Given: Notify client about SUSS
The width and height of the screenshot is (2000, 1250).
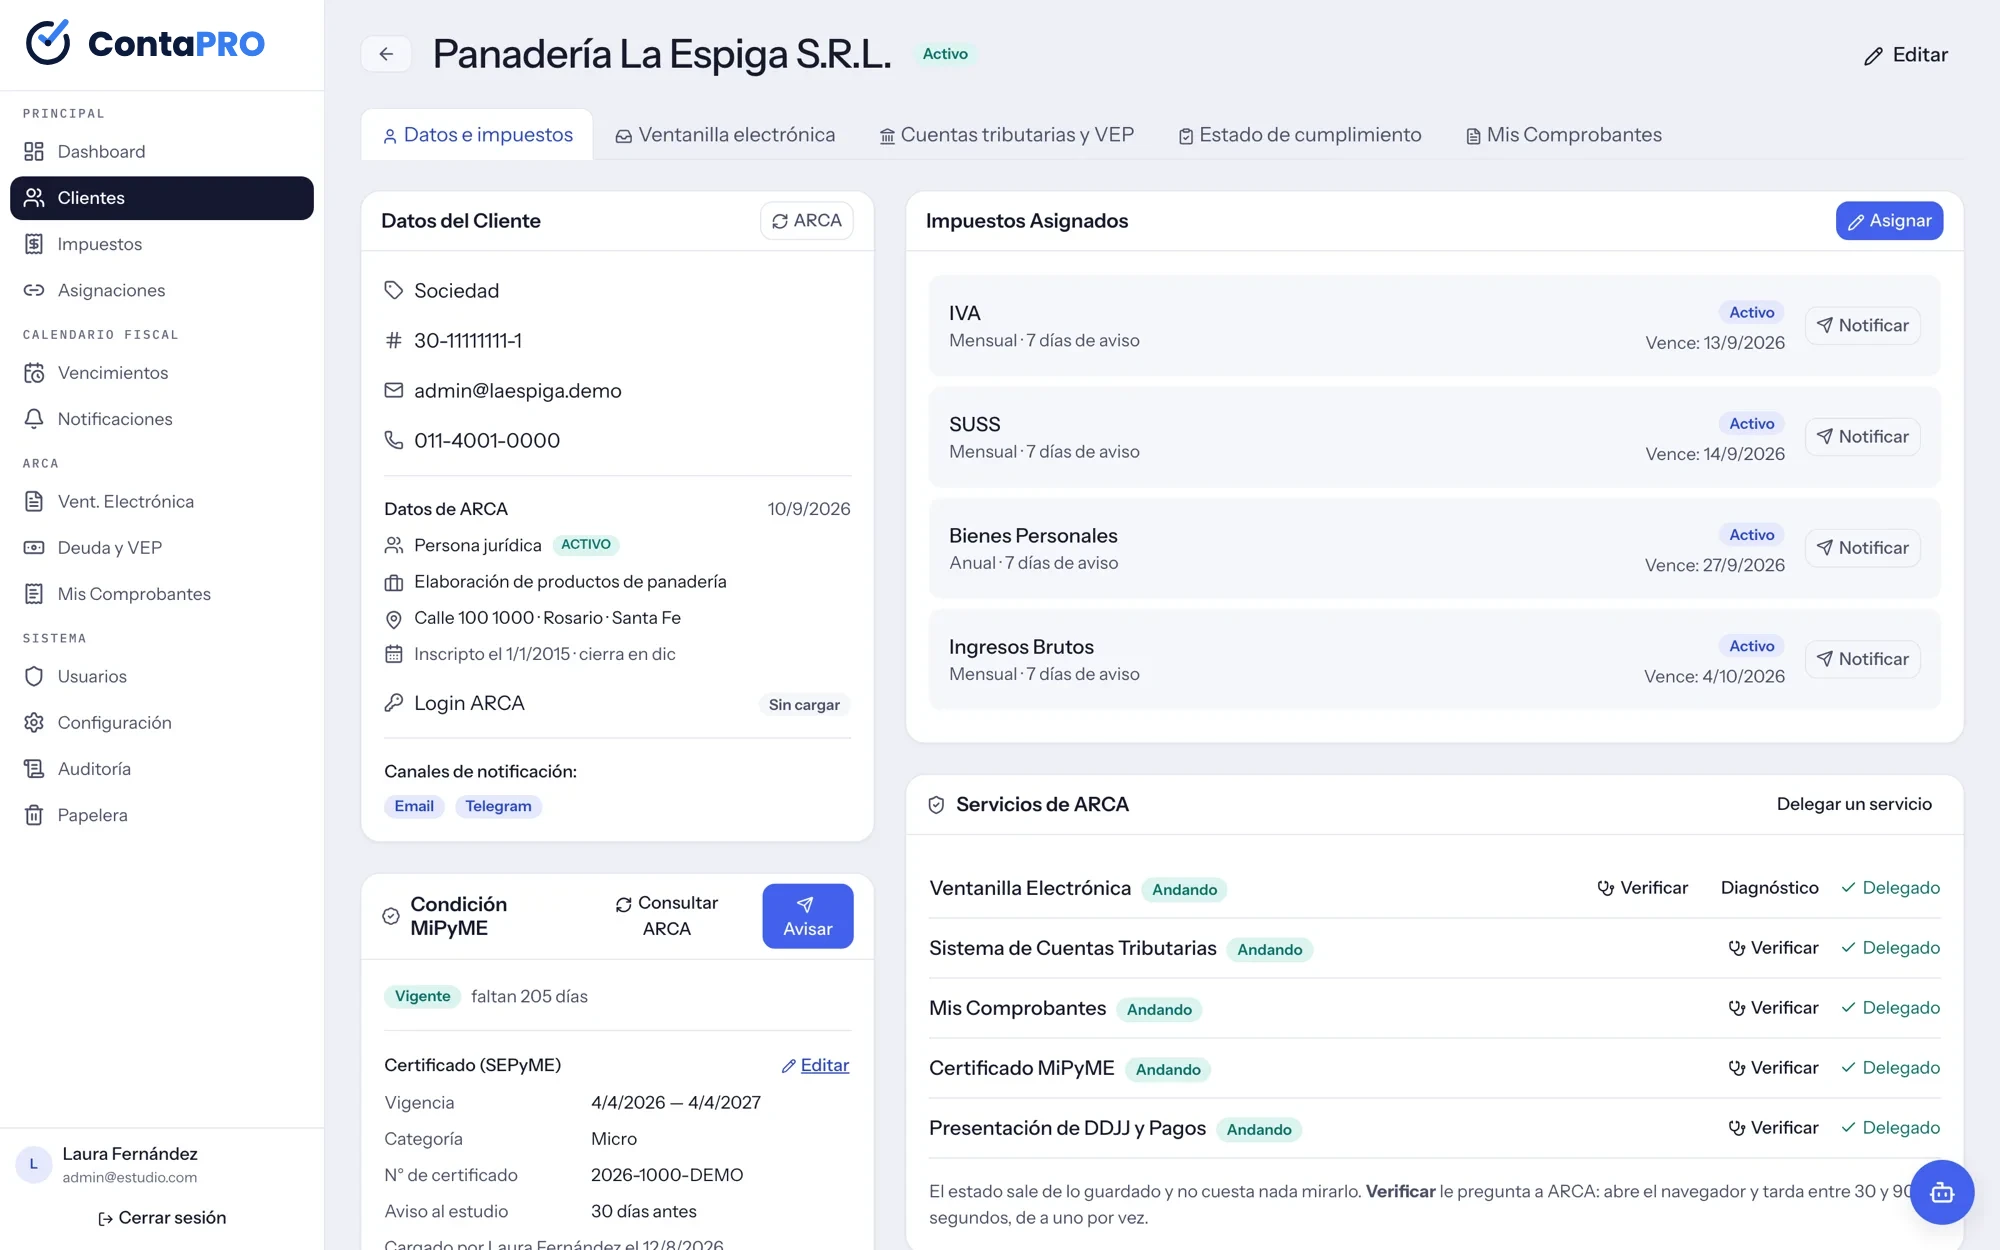Looking at the screenshot, I should tap(1862, 437).
